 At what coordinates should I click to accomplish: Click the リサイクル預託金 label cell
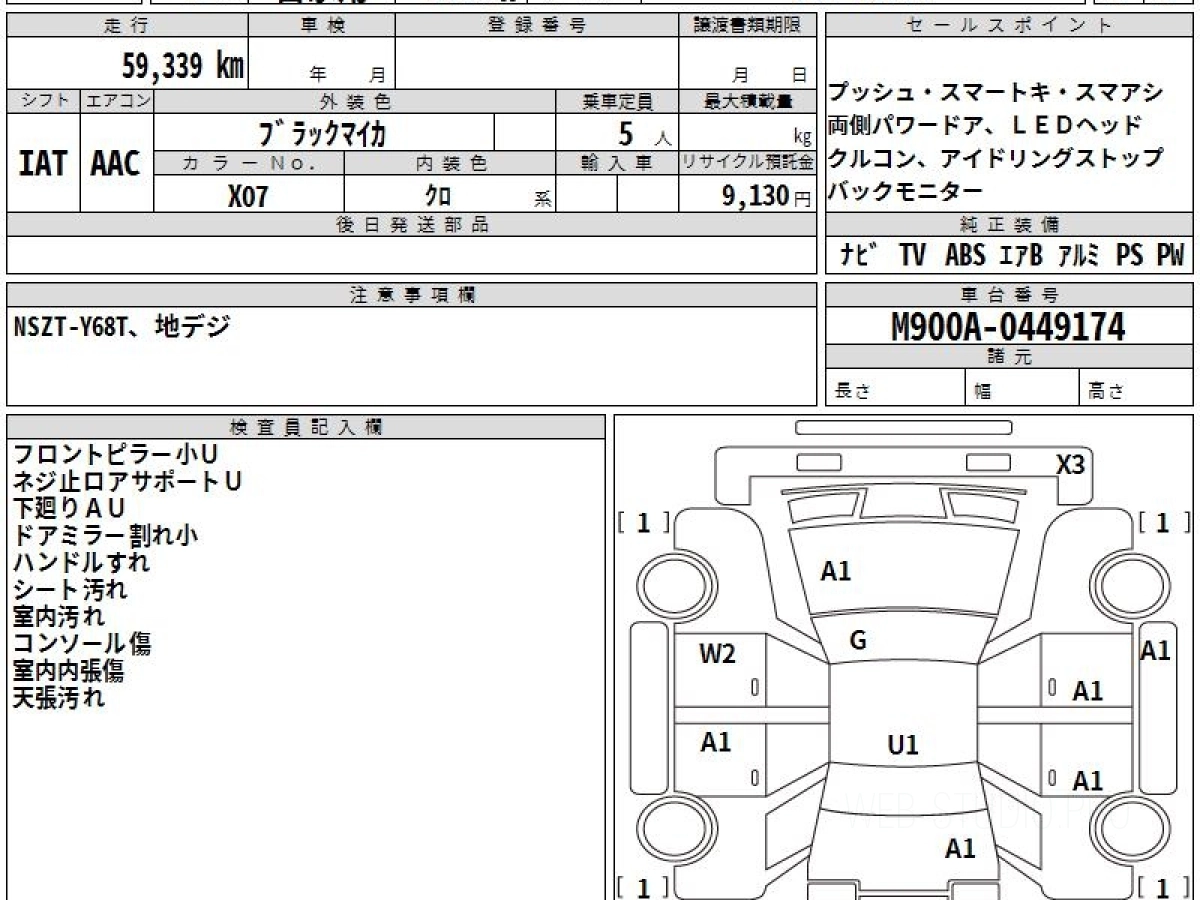pyautogui.click(x=748, y=163)
